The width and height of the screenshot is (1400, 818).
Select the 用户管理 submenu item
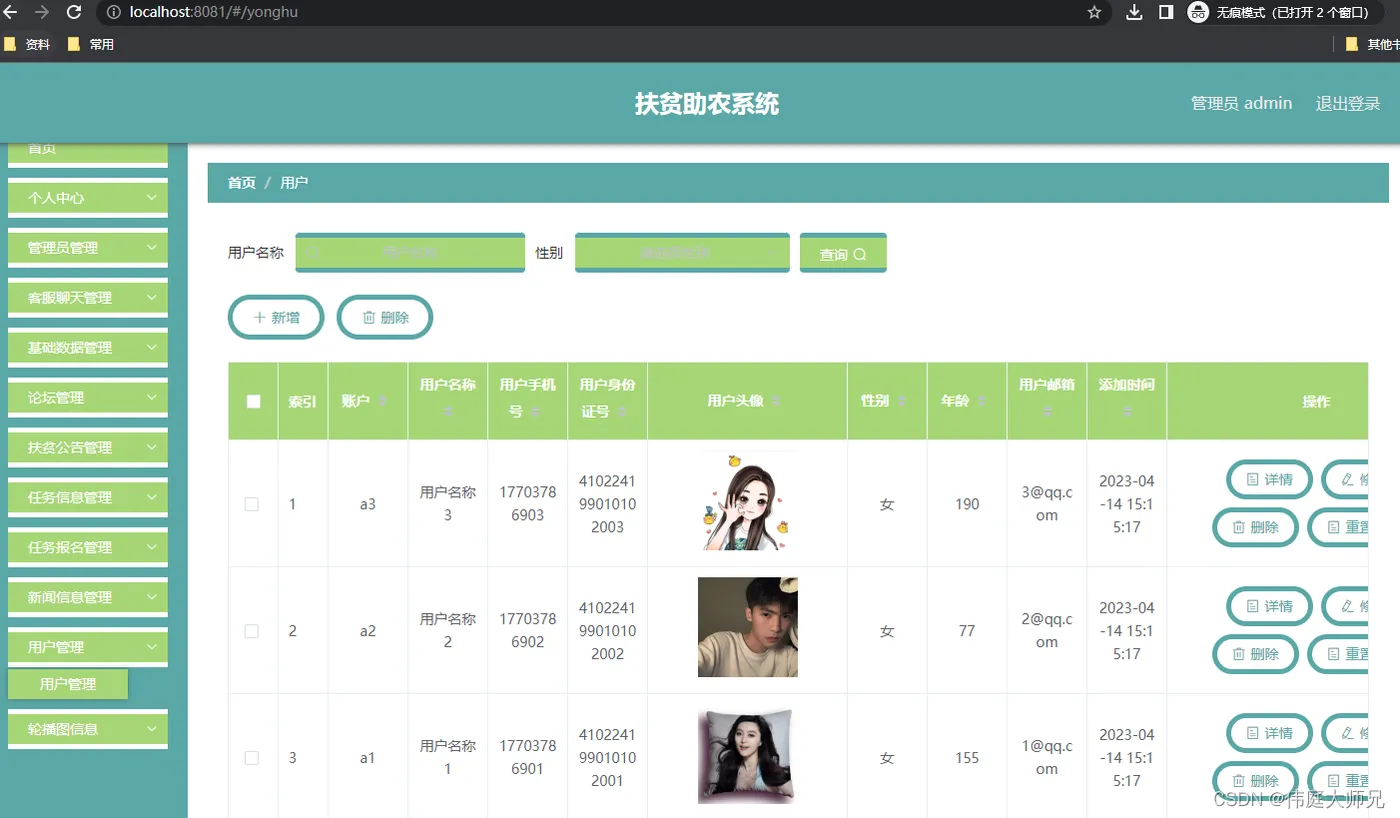68,684
